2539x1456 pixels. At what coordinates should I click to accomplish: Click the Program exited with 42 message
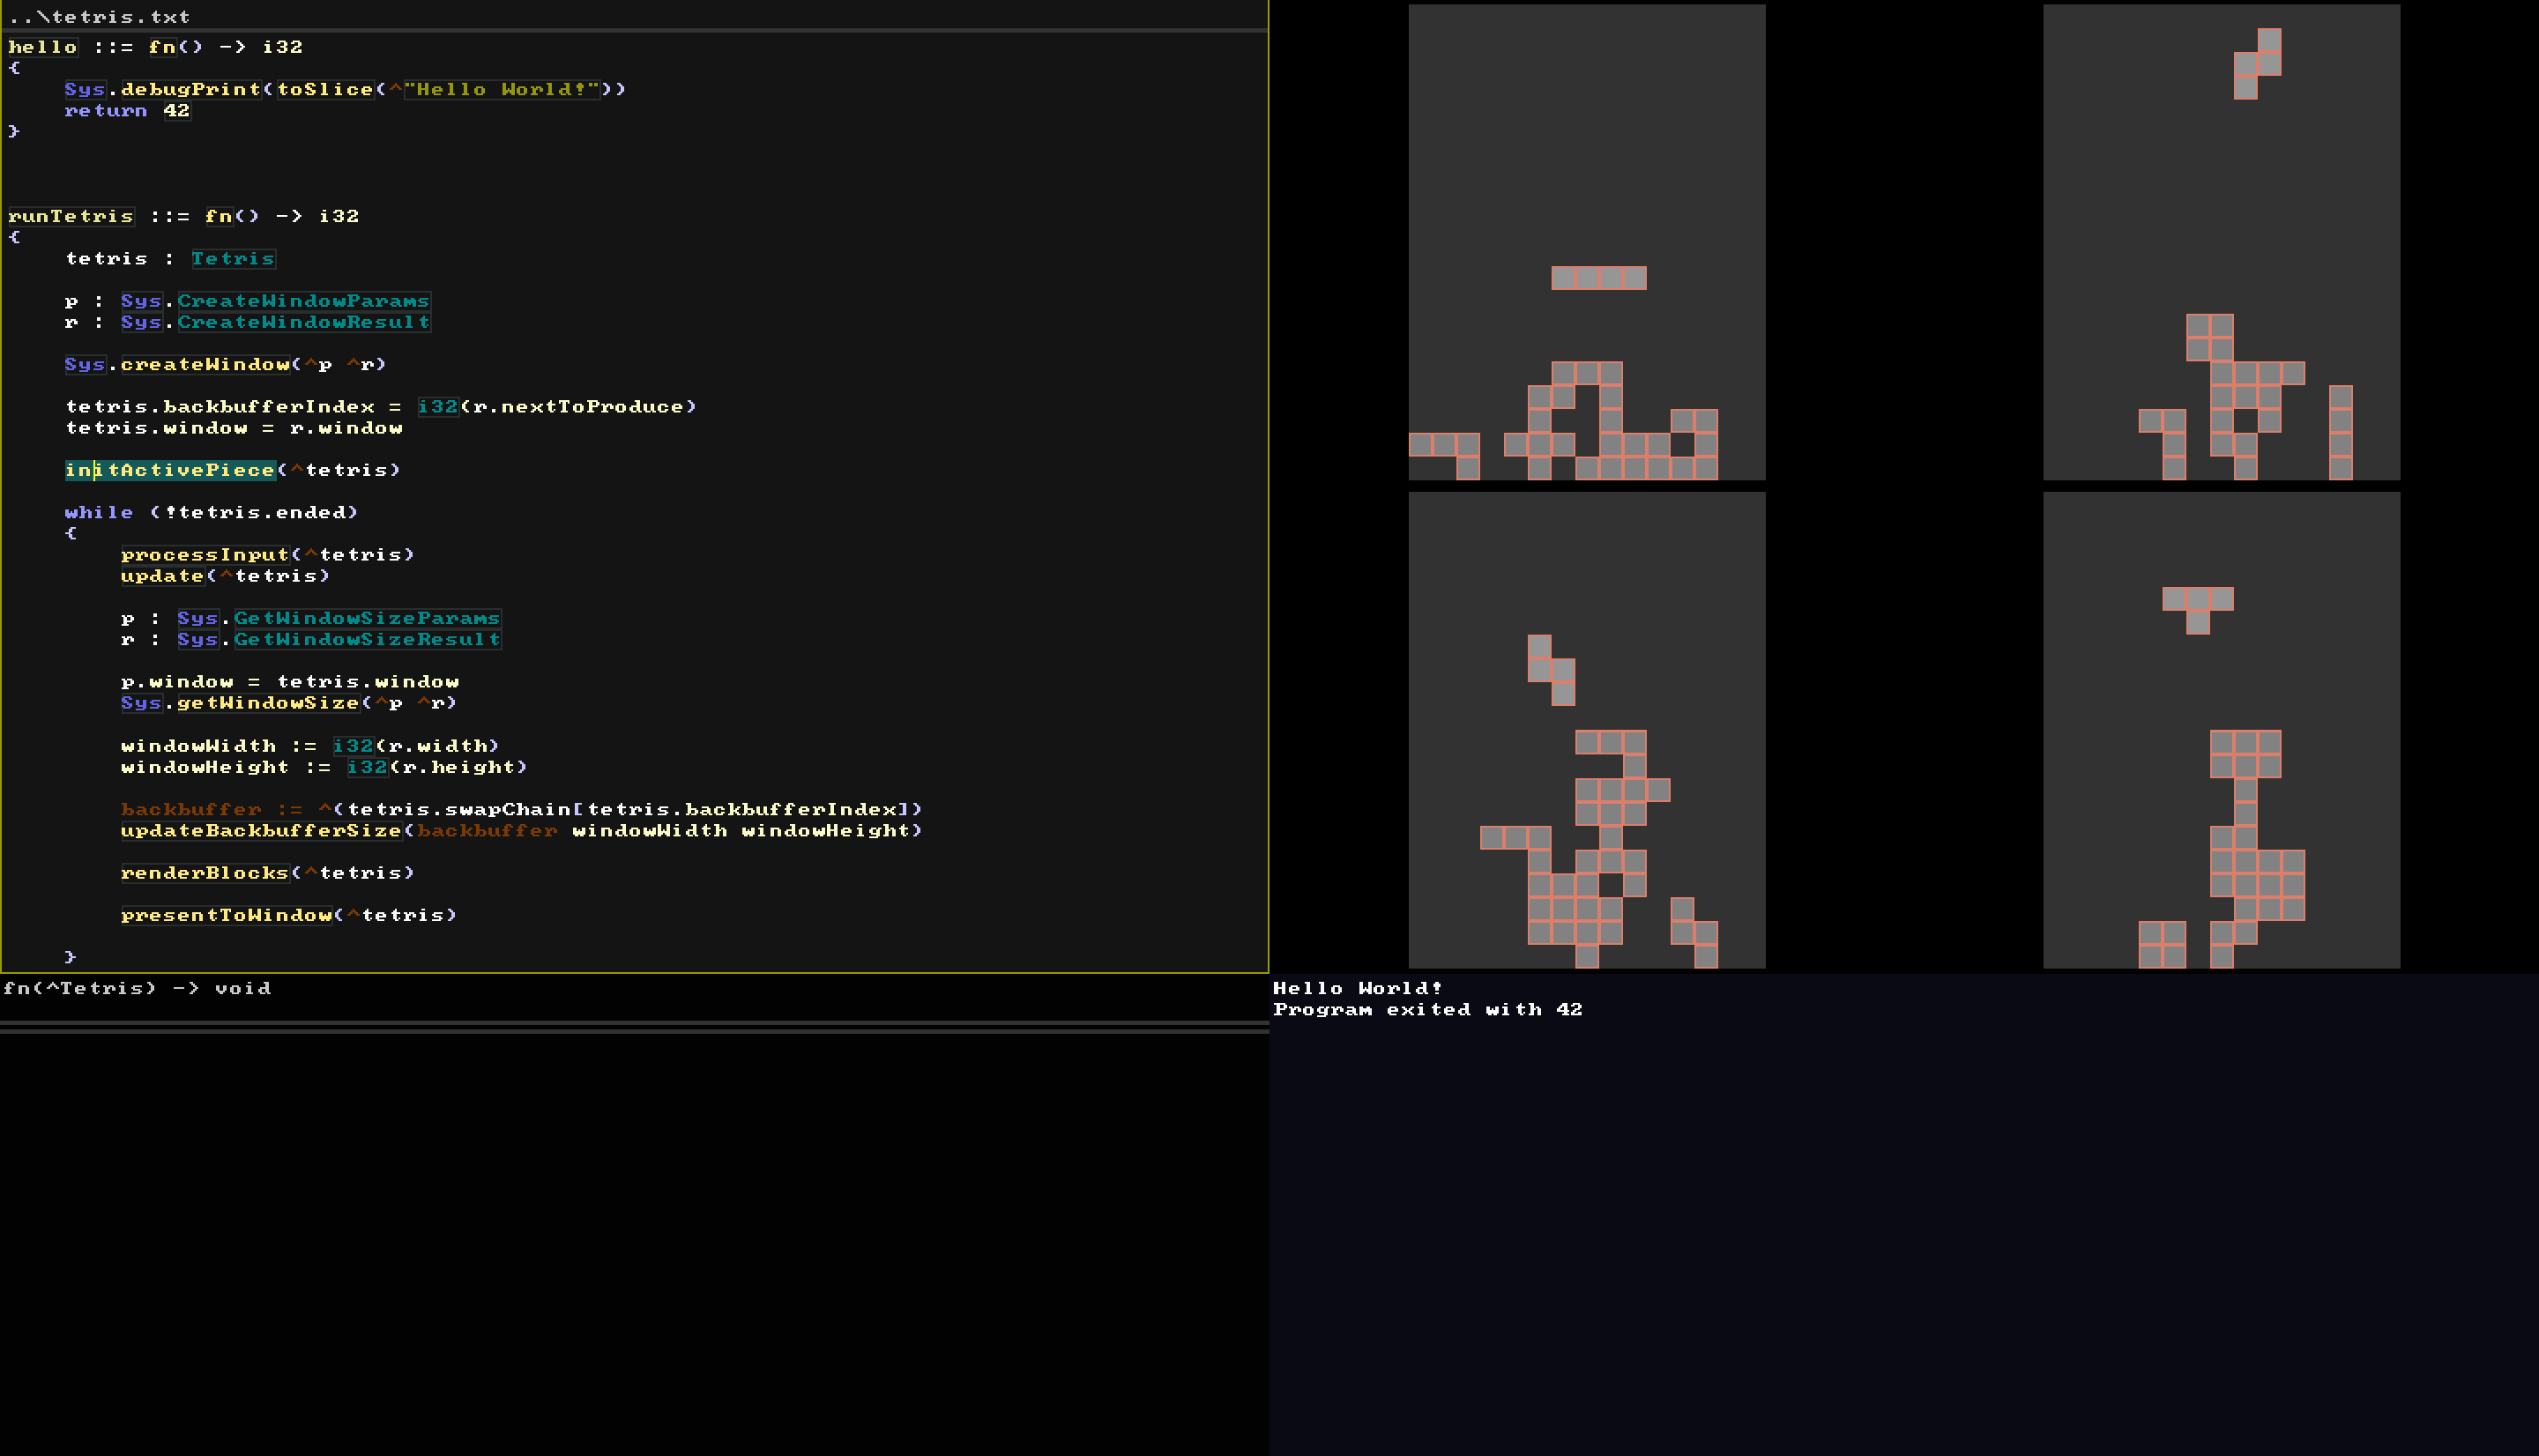1427,1010
